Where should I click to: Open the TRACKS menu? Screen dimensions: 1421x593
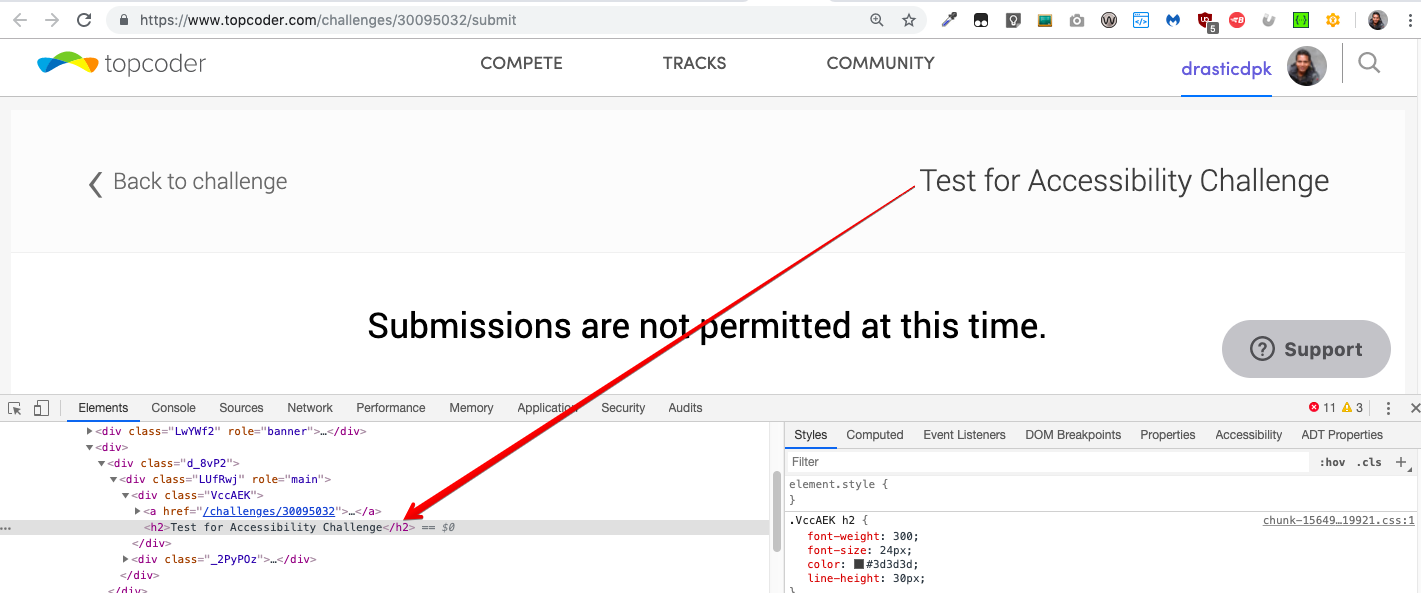coord(694,63)
